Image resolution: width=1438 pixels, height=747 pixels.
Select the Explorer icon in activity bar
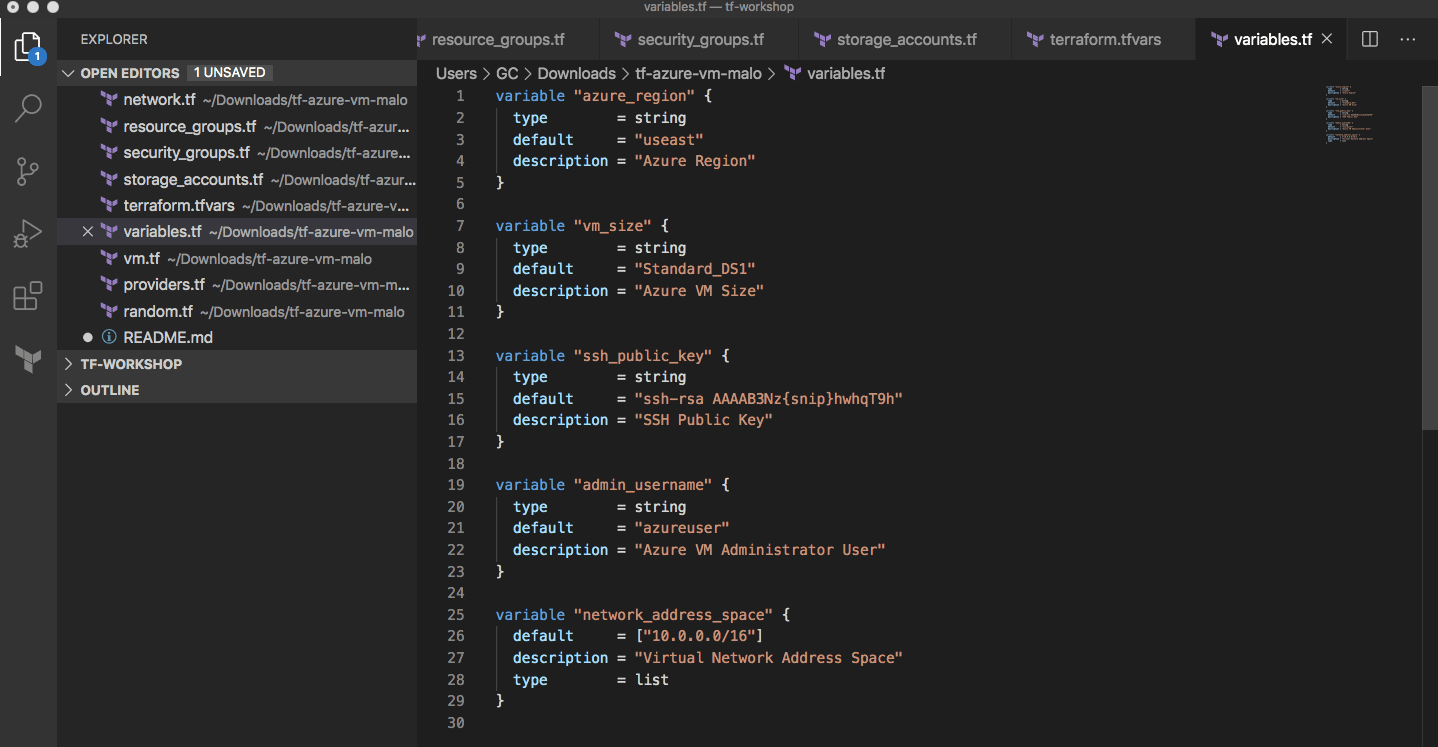(27, 47)
